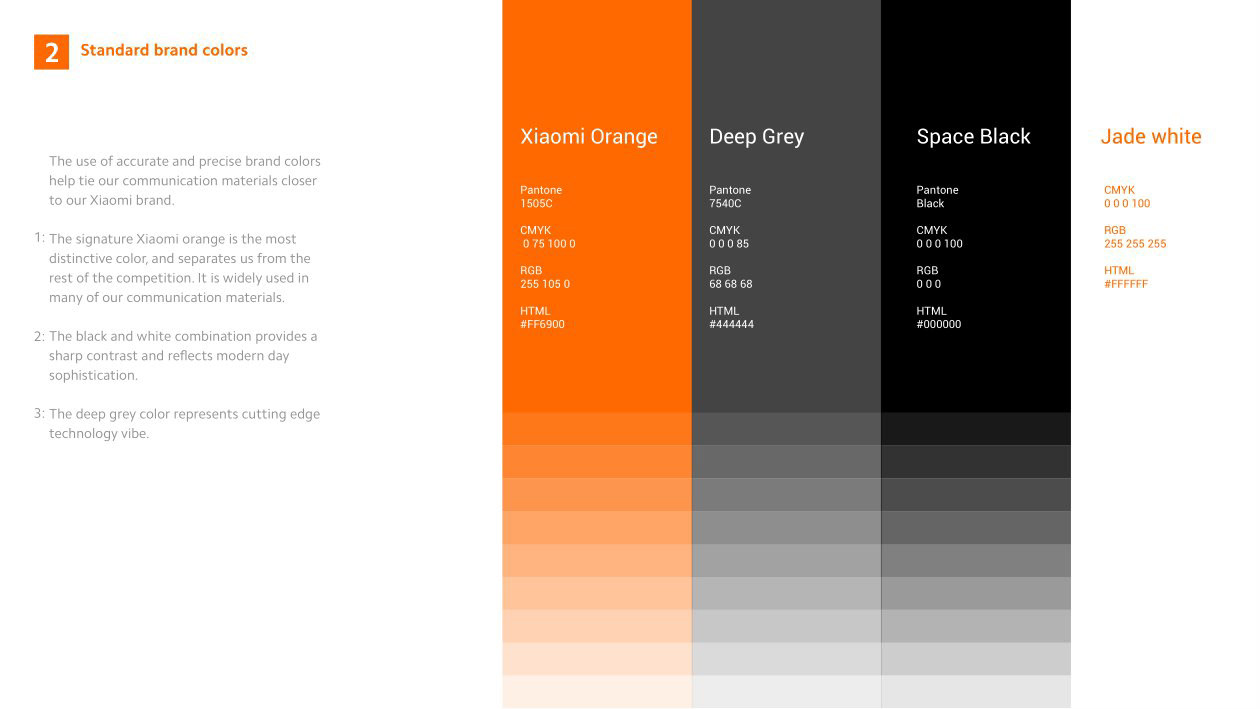
Task: Click the 'Jade white' column title
Action: [x=1151, y=137]
